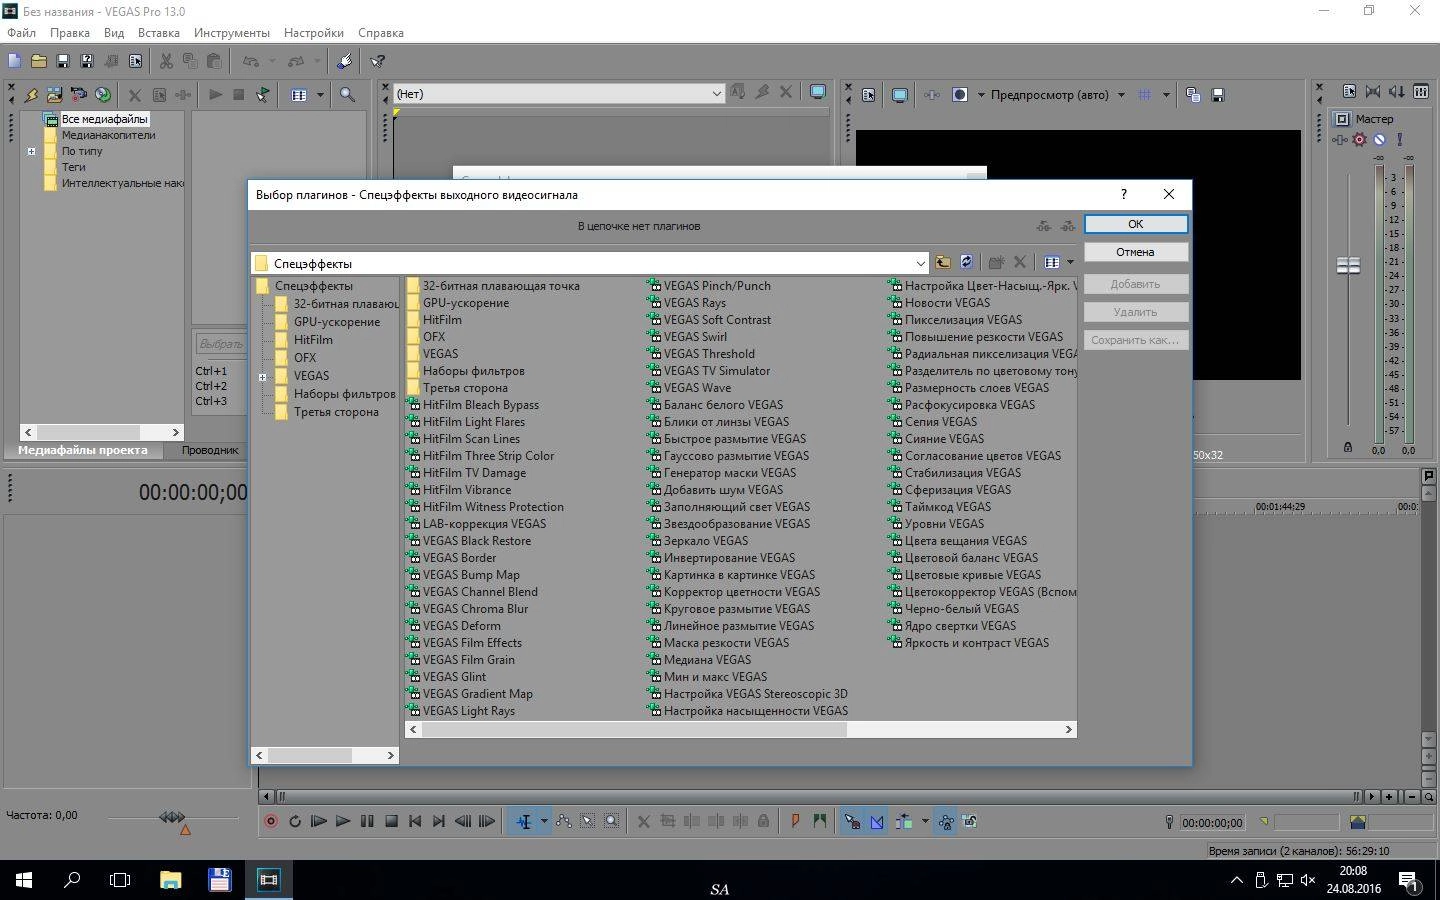The image size is (1440, 900).
Task: Open Спецэффекты folder path dropdown
Action: coord(921,263)
